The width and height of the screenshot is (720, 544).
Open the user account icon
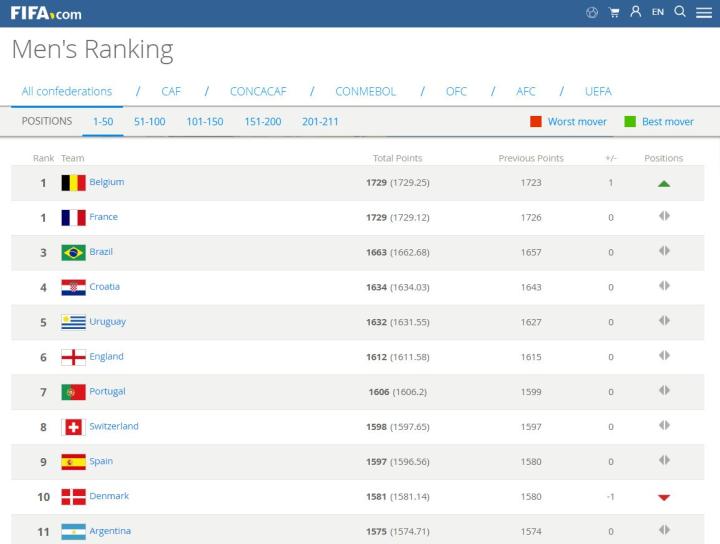coord(635,13)
